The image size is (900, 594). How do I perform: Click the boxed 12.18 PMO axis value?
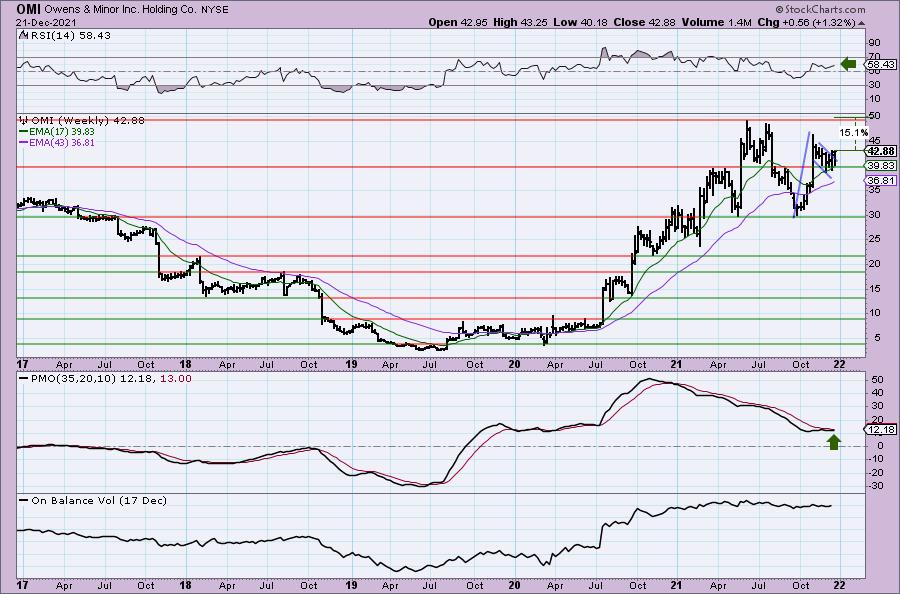pyautogui.click(x=881, y=429)
